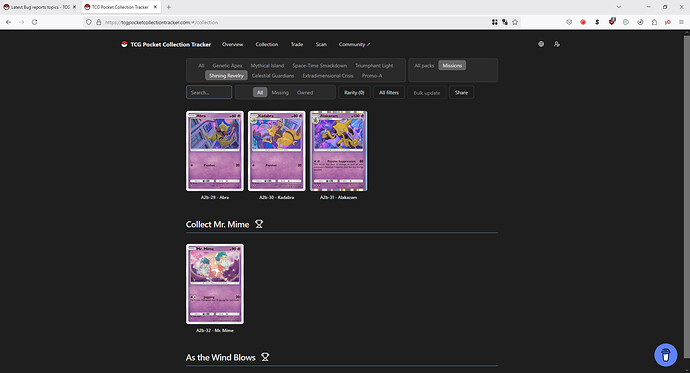Select the Extradimensional Crisis expansion

click(328, 76)
